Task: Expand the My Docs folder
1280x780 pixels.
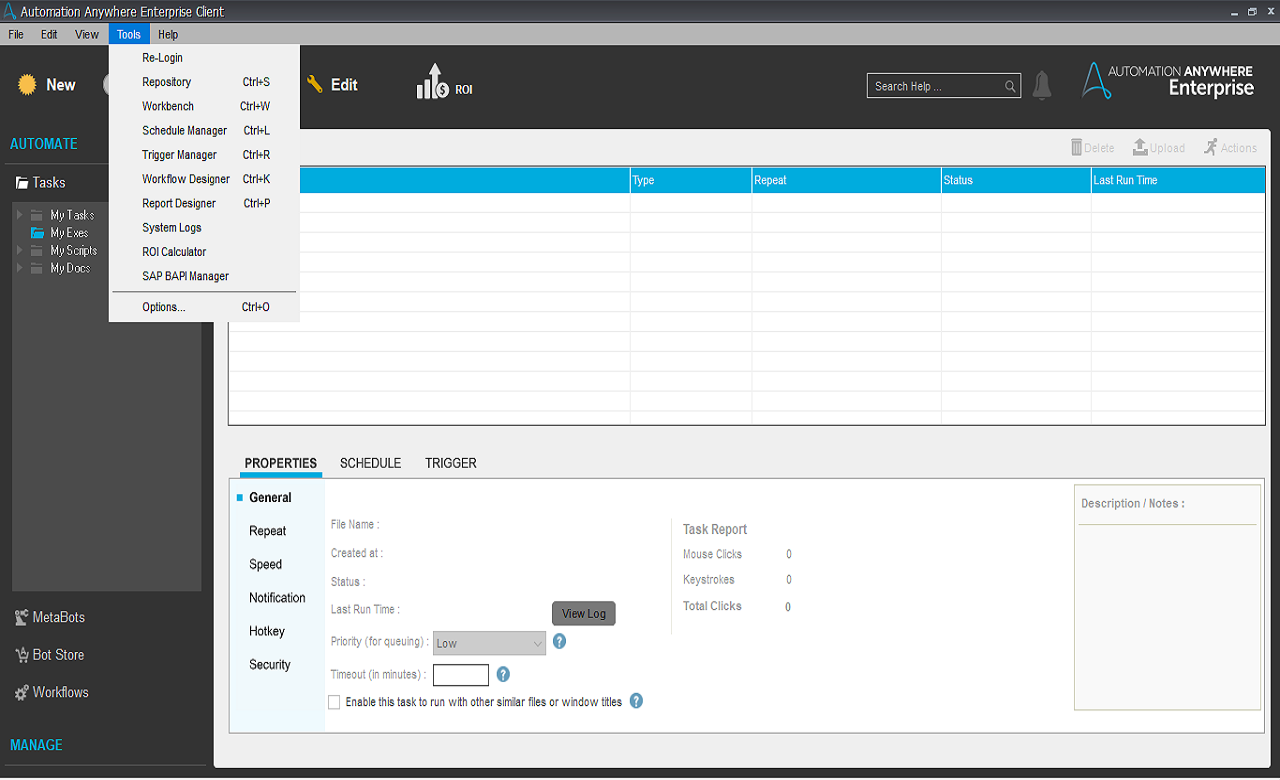Action: click(x=19, y=268)
